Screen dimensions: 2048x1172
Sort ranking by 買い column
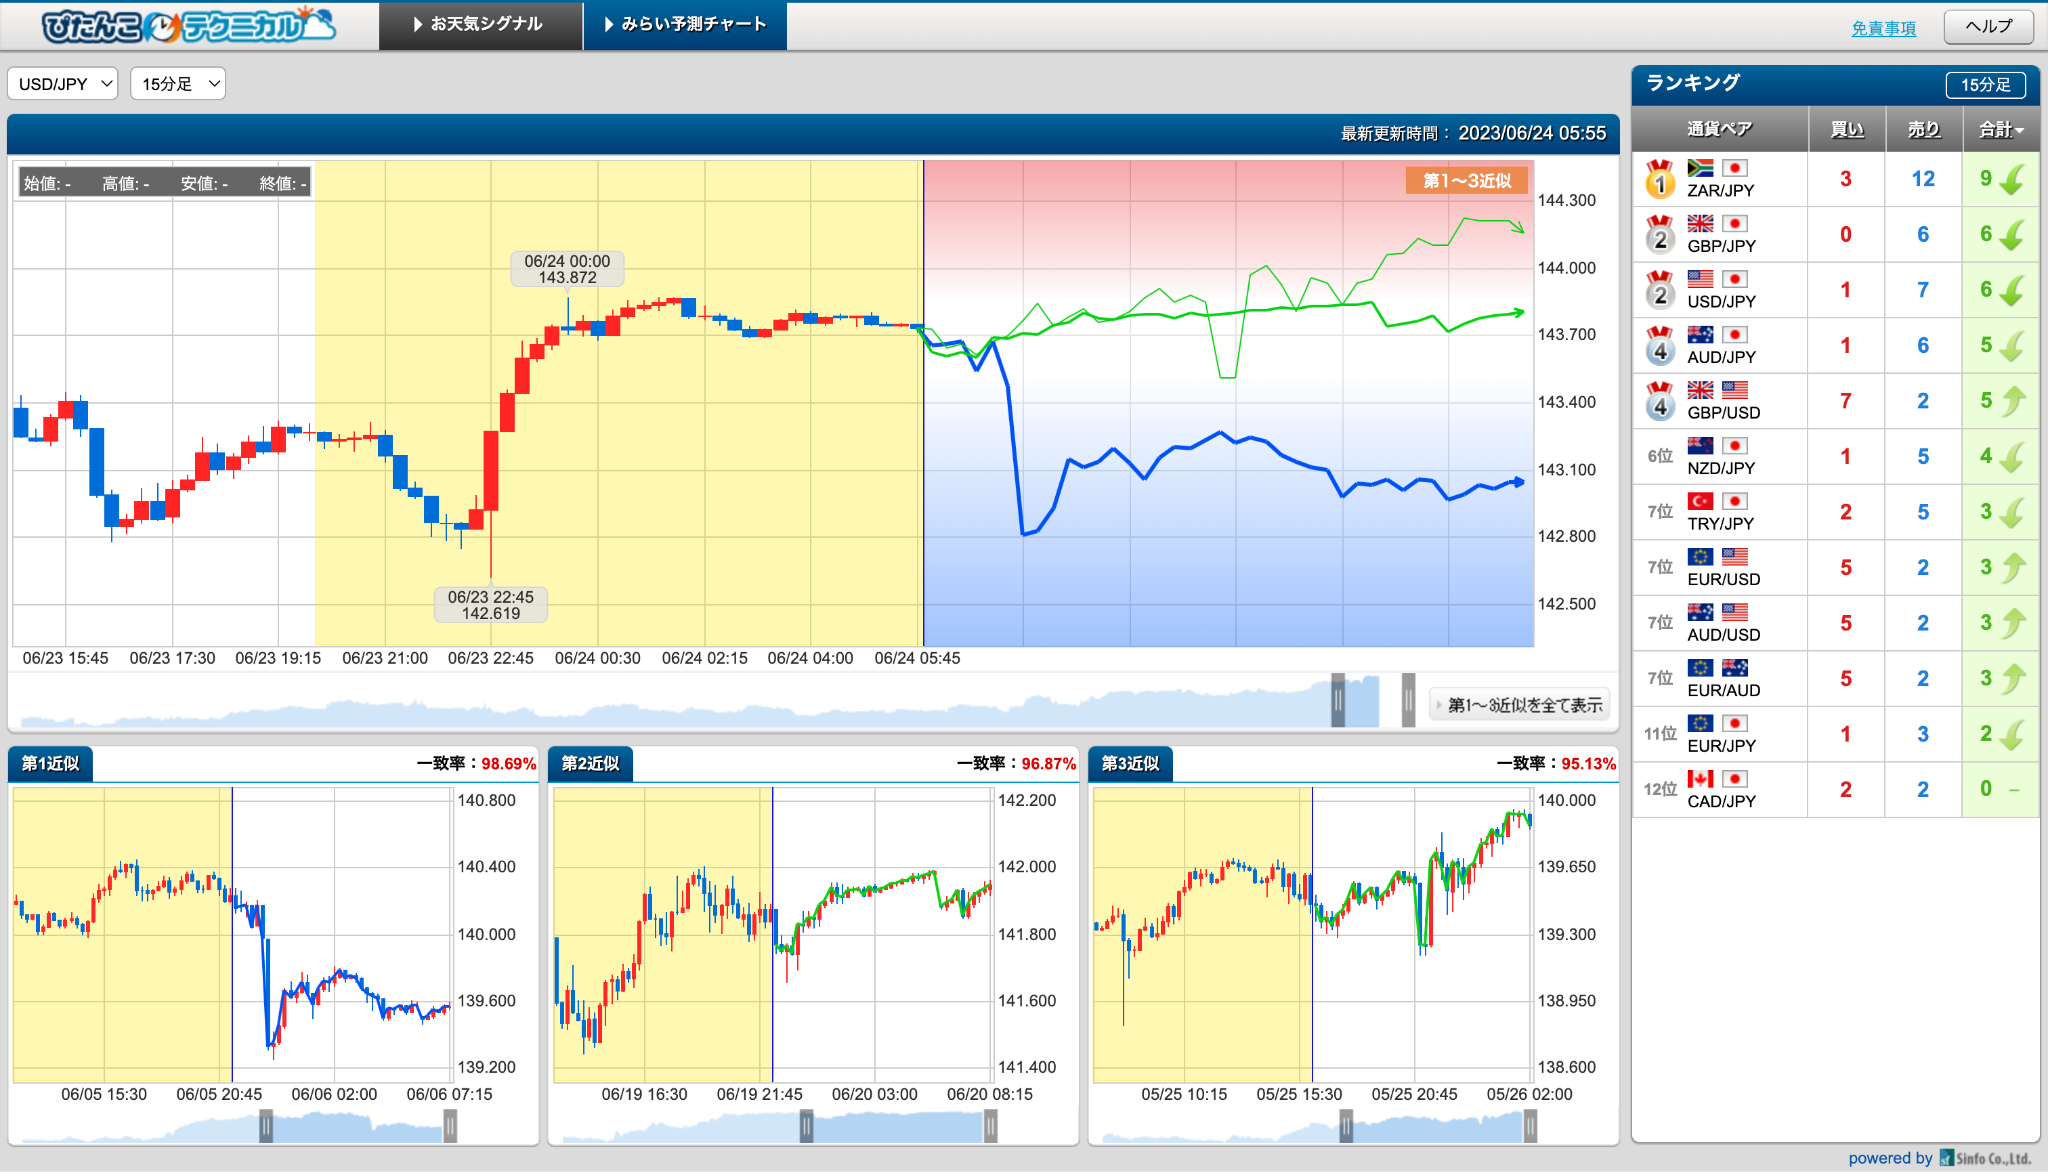click(1846, 129)
